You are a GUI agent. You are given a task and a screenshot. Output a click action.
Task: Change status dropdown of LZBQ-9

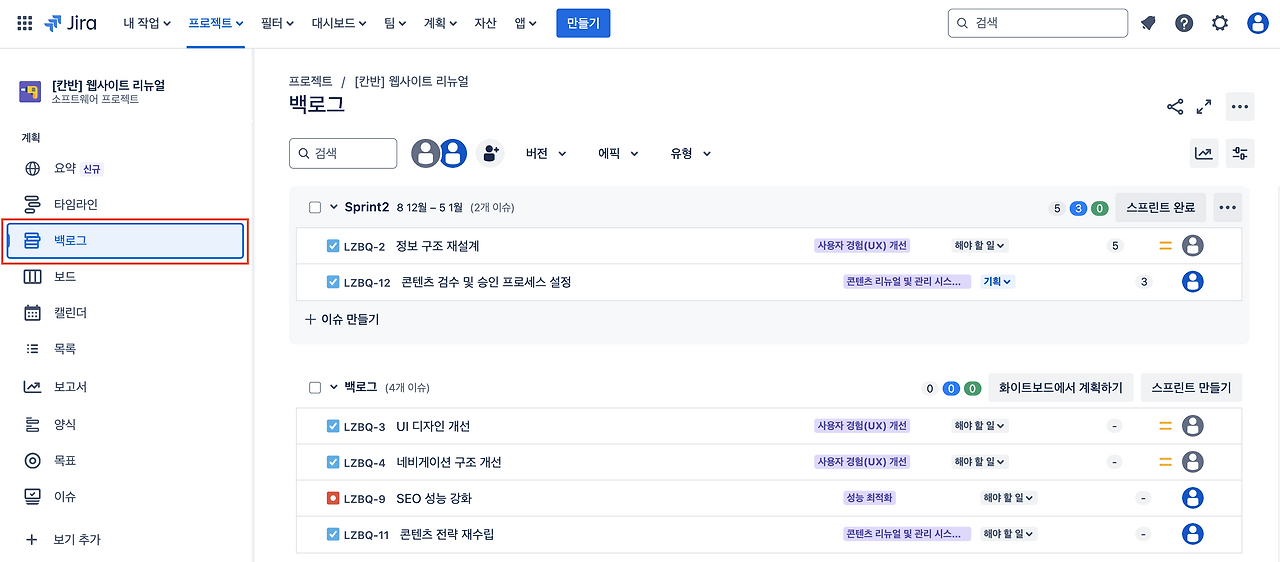[1008, 498]
